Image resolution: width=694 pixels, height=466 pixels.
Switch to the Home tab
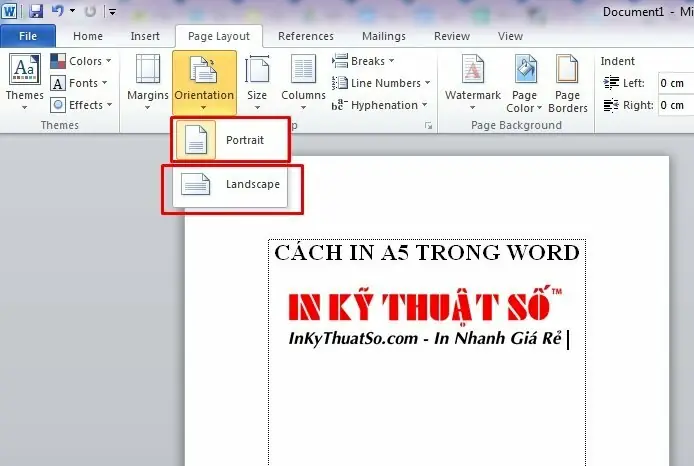[88, 36]
